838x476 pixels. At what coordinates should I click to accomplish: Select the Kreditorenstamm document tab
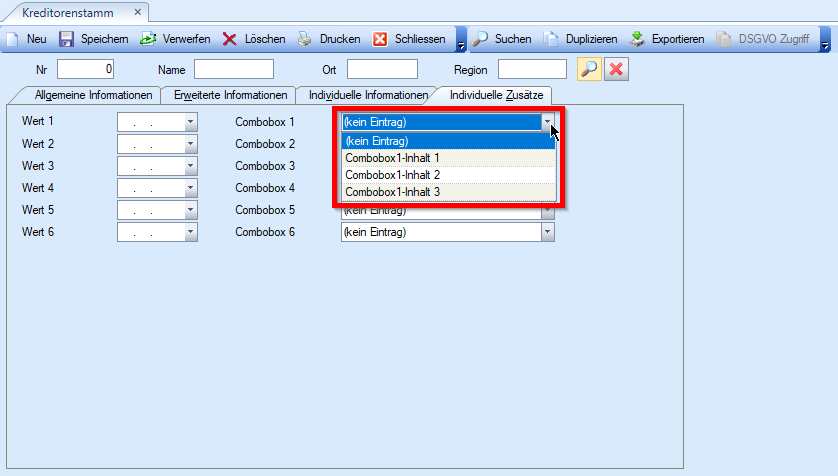(68, 12)
